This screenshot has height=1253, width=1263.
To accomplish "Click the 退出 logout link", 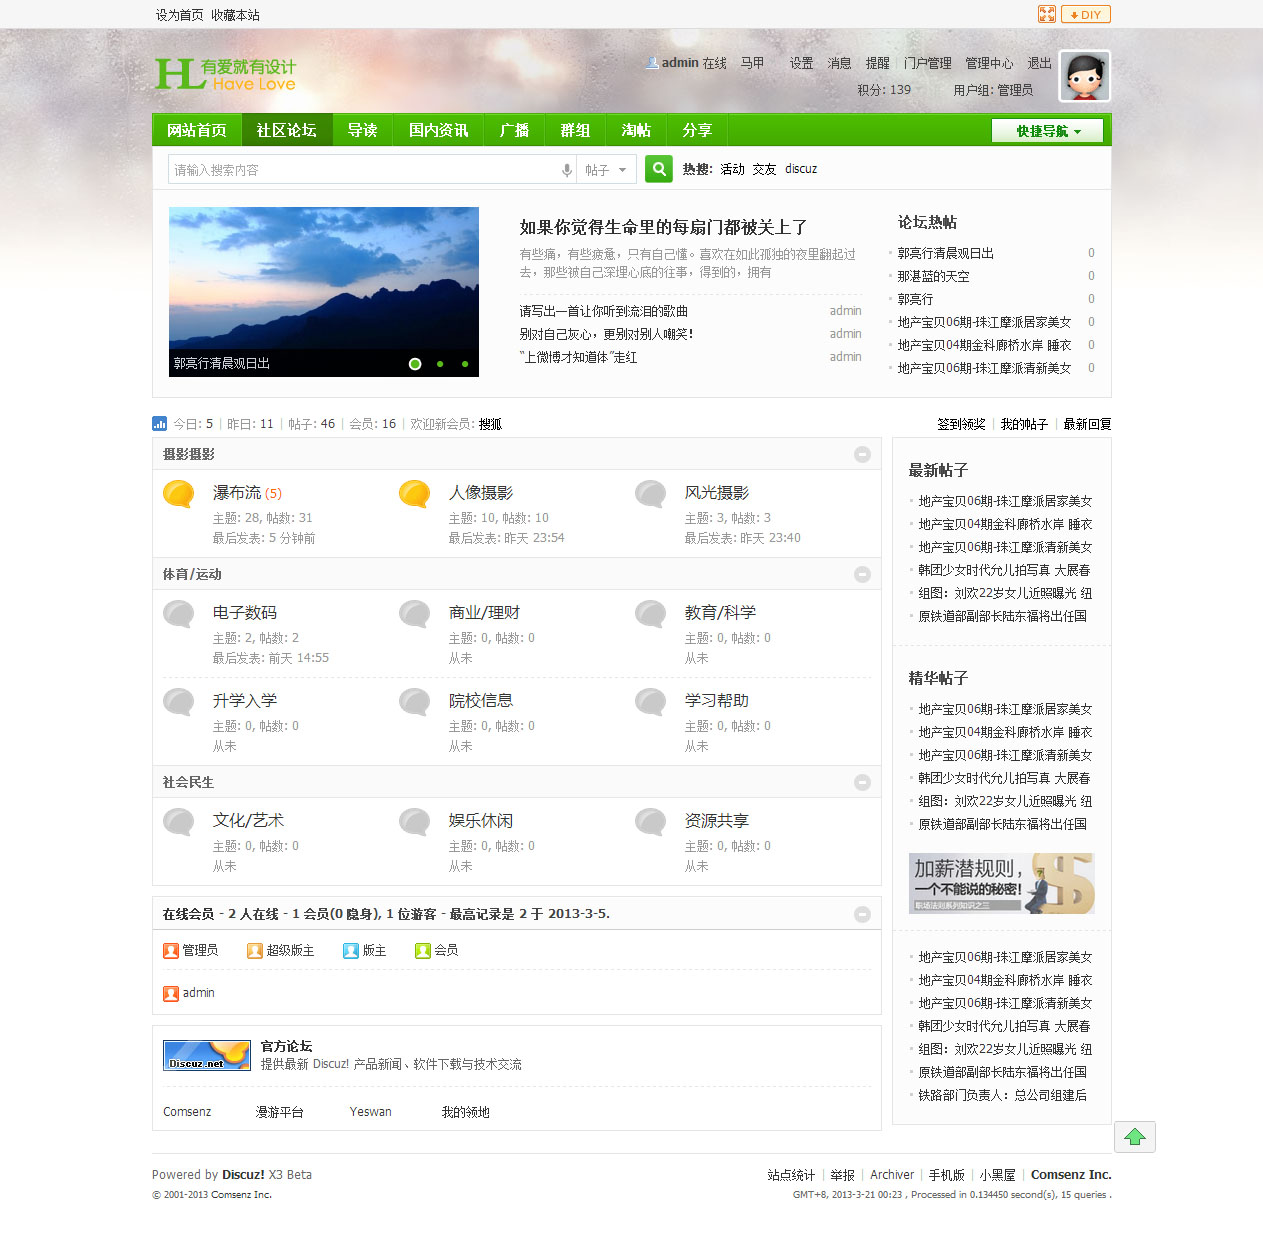I will 1040,63.
